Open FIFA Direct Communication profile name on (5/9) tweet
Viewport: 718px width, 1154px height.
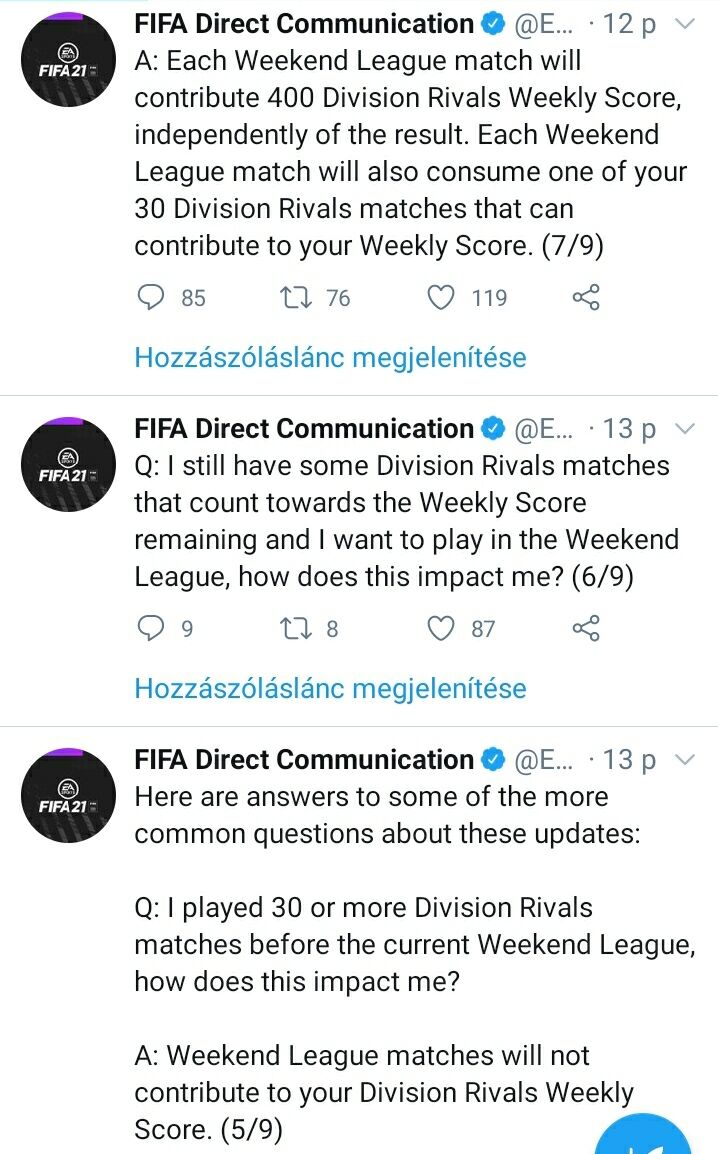point(304,760)
